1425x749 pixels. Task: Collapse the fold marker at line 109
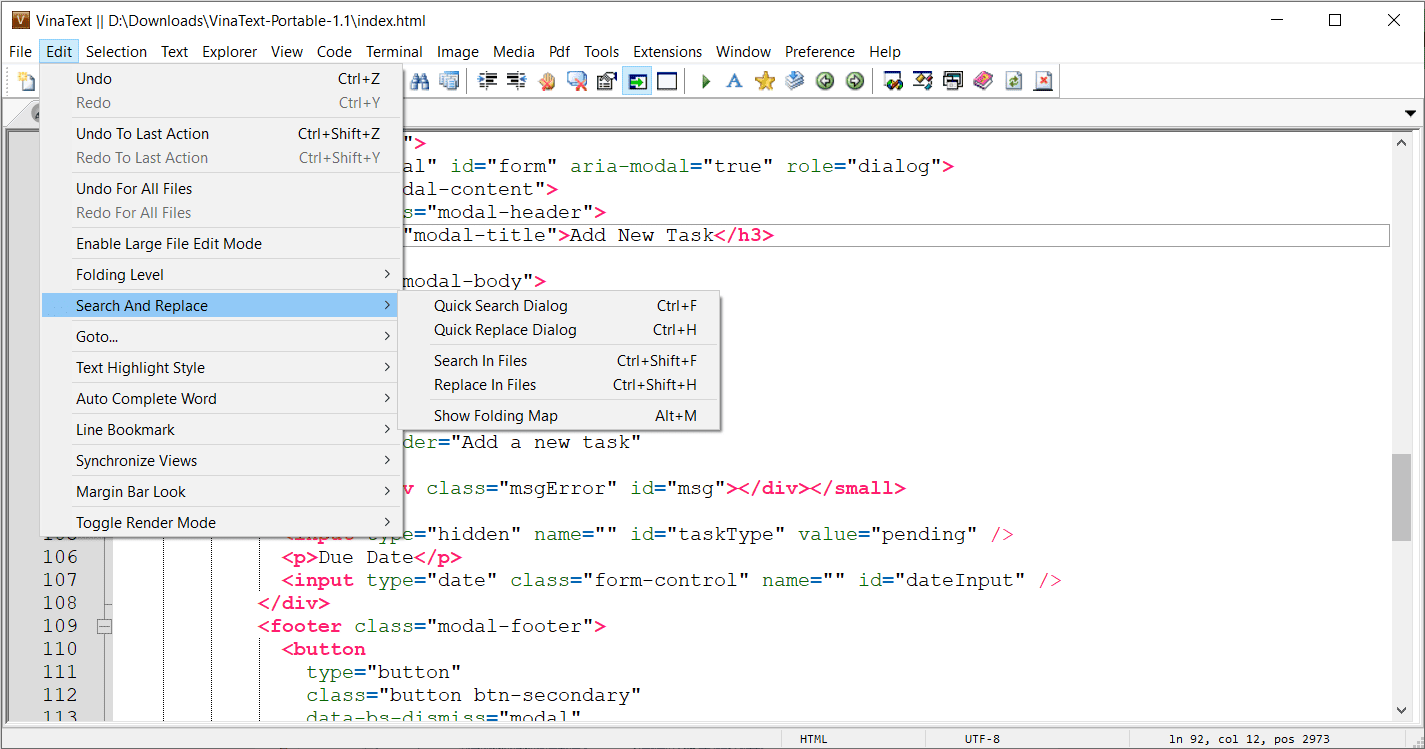pyautogui.click(x=104, y=626)
